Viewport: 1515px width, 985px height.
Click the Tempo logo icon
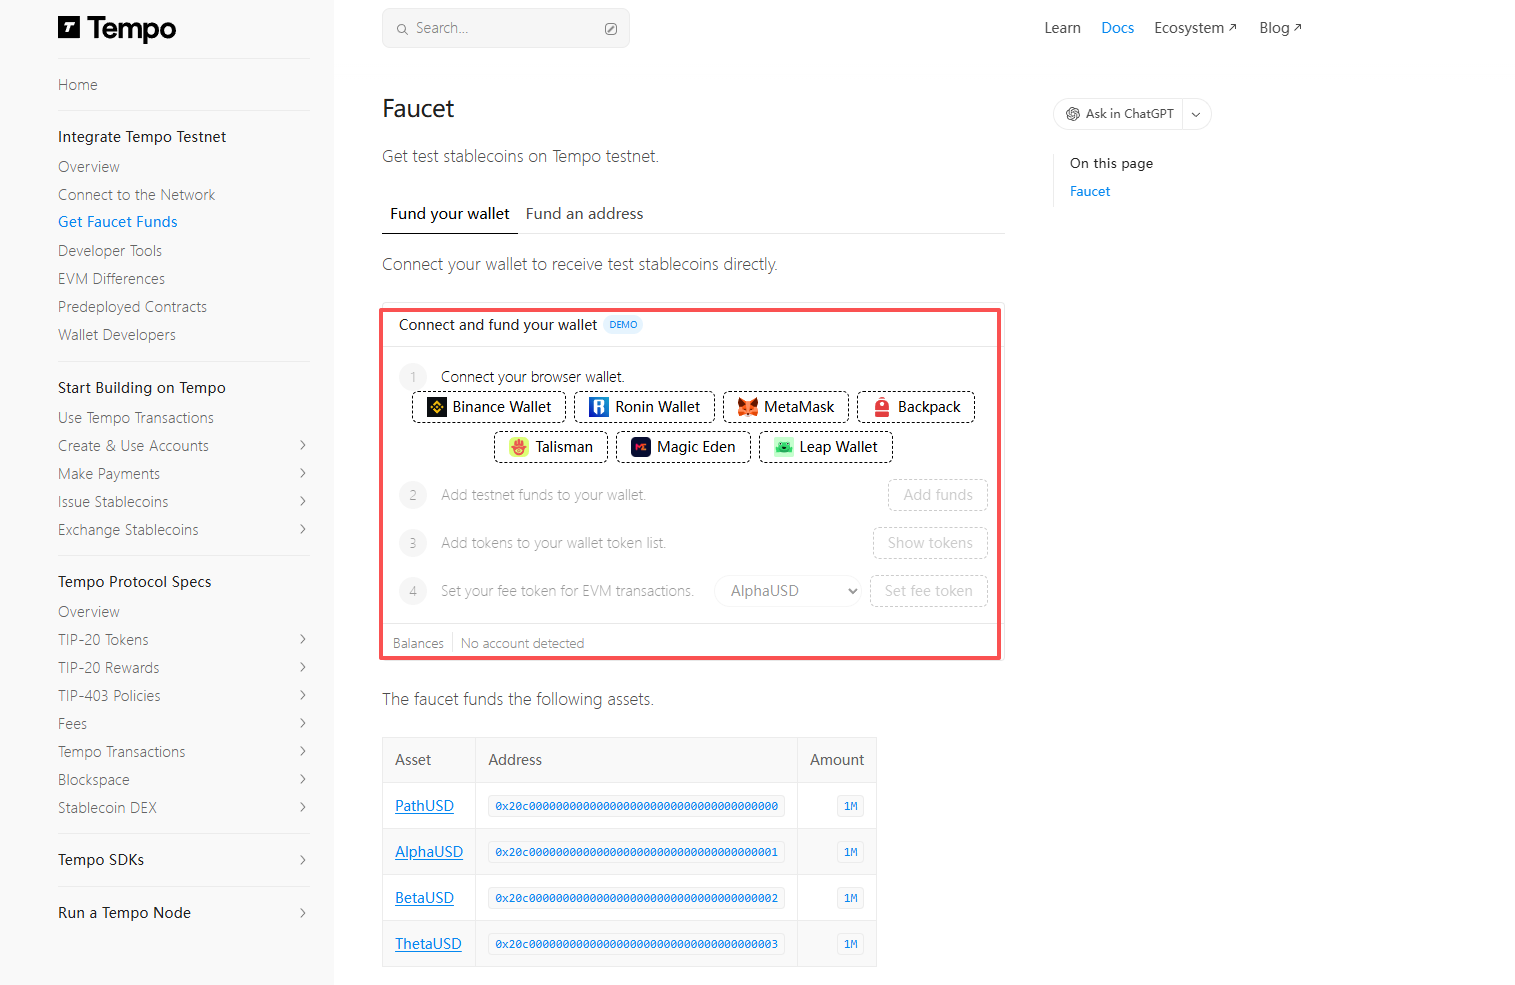(69, 28)
